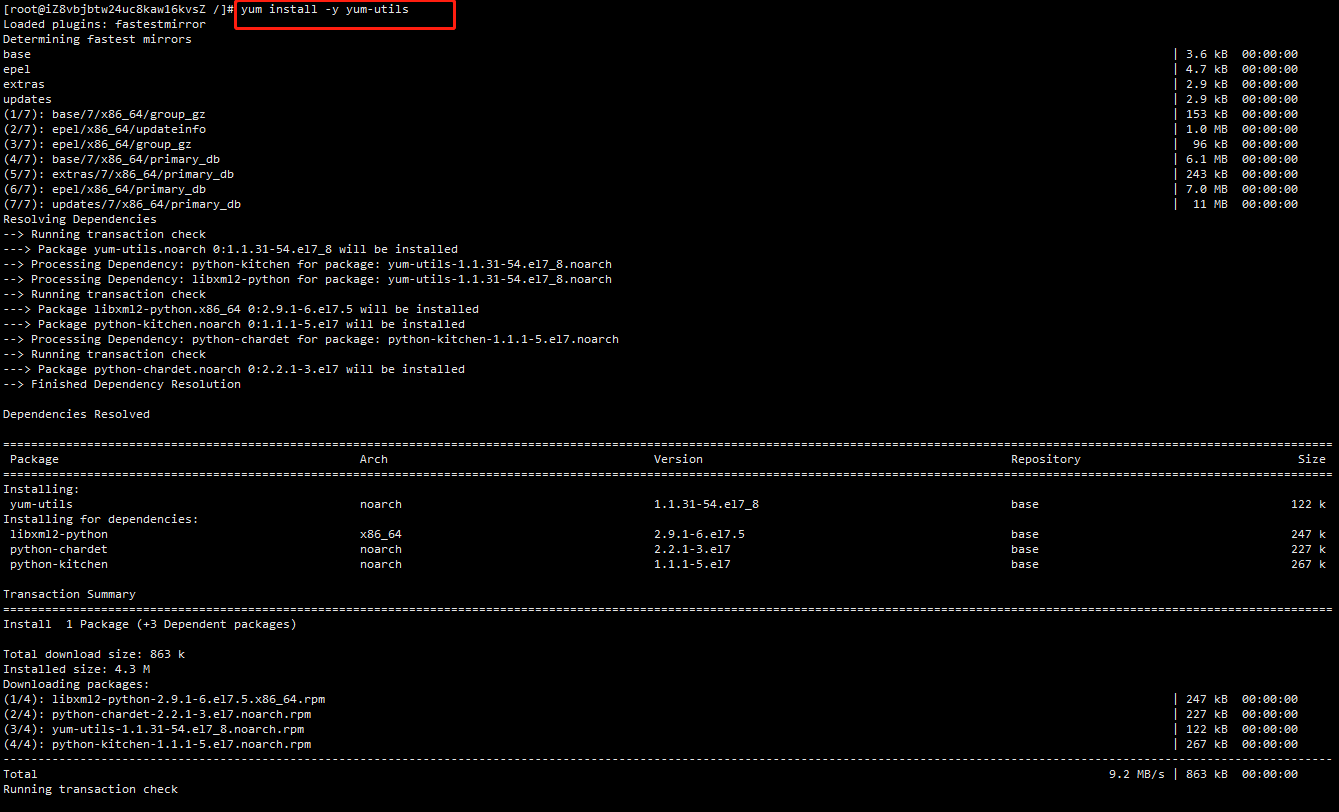Click the python-kitchen.noarch 'will be installed' line
The width and height of the screenshot is (1339, 812).
tap(234, 324)
